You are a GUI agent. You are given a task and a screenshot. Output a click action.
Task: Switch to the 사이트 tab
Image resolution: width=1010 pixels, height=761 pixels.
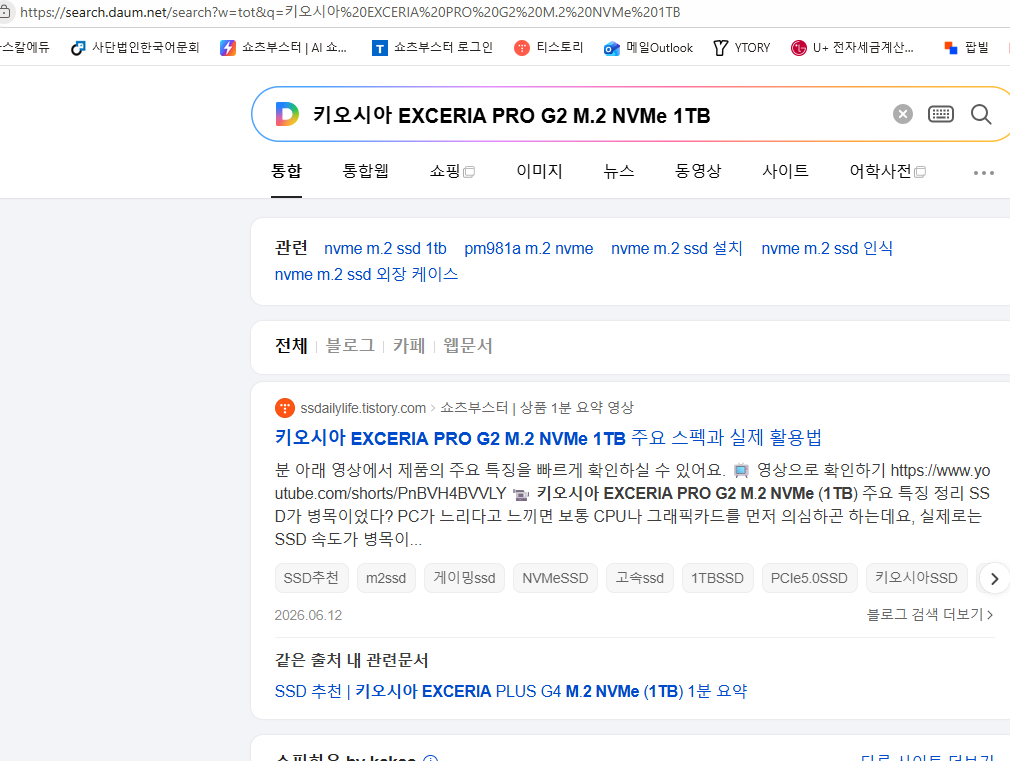tap(785, 171)
